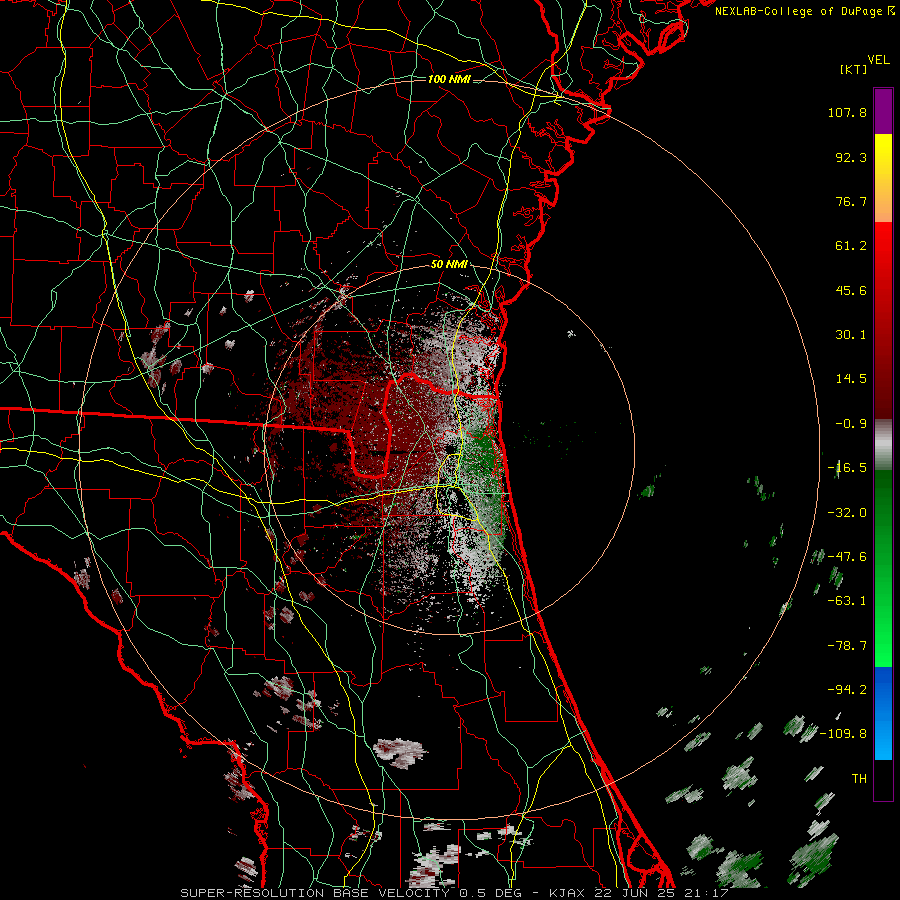
Task: Click the 92.3 velocity scale value
Action: [851, 157]
